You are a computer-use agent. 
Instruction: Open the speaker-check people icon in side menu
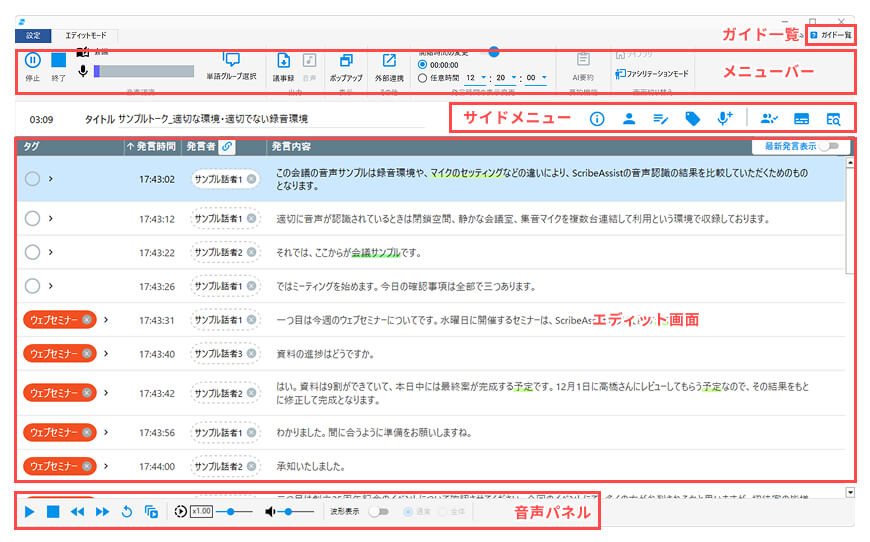pos(769,118)
